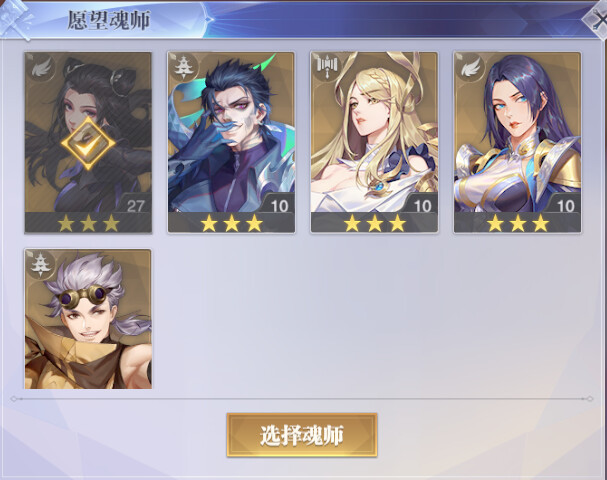Deselect the dimmed dark-haired woman card
Screen dimensions: 607x480
tap(88, 142)
